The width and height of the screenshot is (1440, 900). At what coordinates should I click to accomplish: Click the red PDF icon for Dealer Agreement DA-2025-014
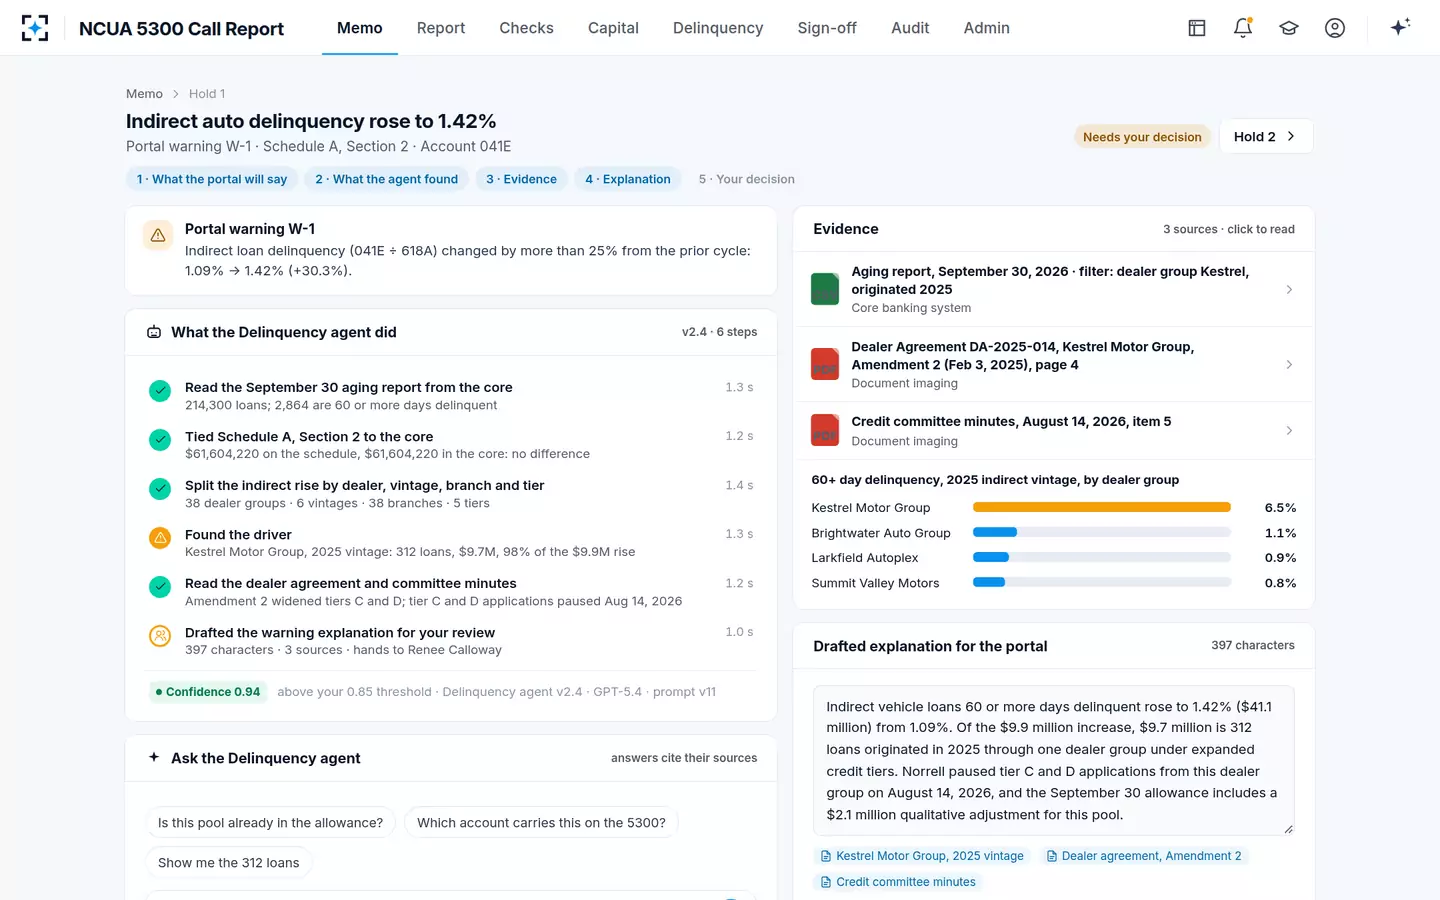[x=825, y=364]
